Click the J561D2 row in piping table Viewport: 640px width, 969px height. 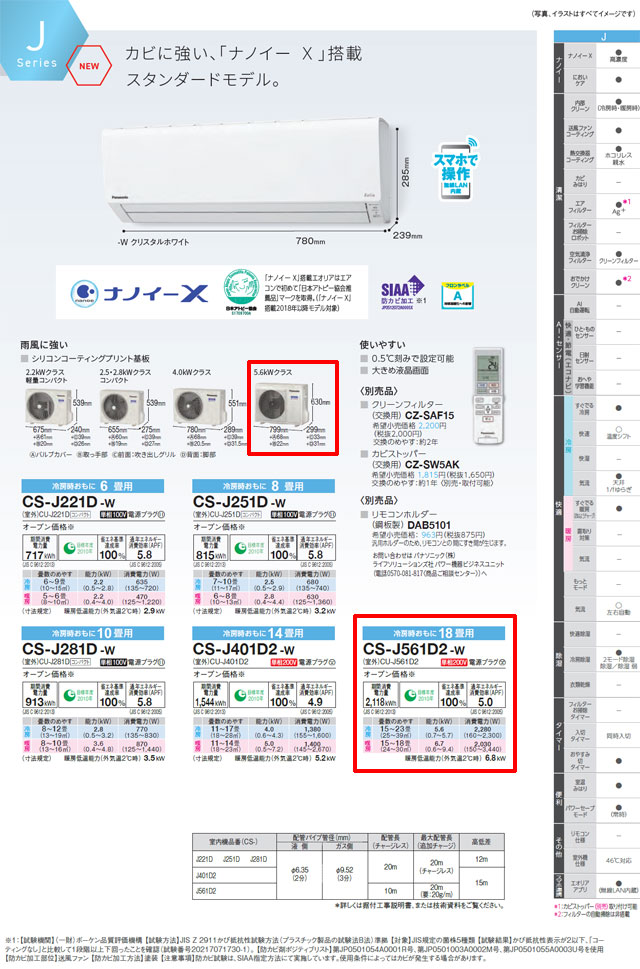pyautogui.click(x=232, y=891)
